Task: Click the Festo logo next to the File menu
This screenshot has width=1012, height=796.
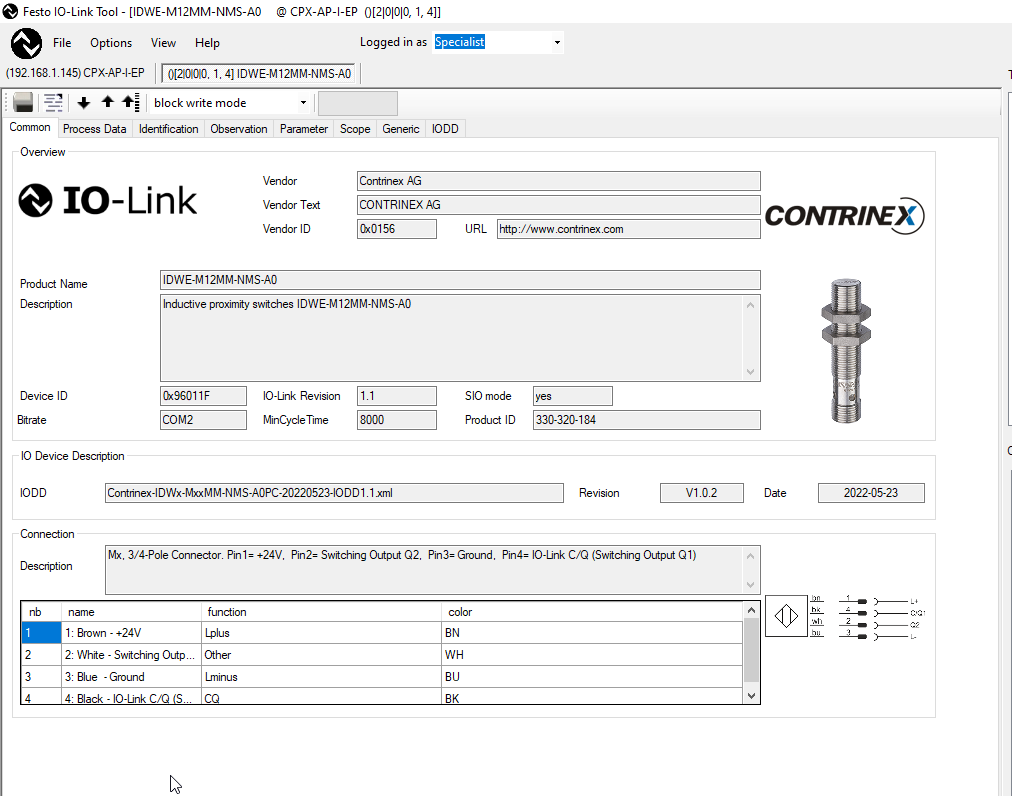Action: coord(26,43)
